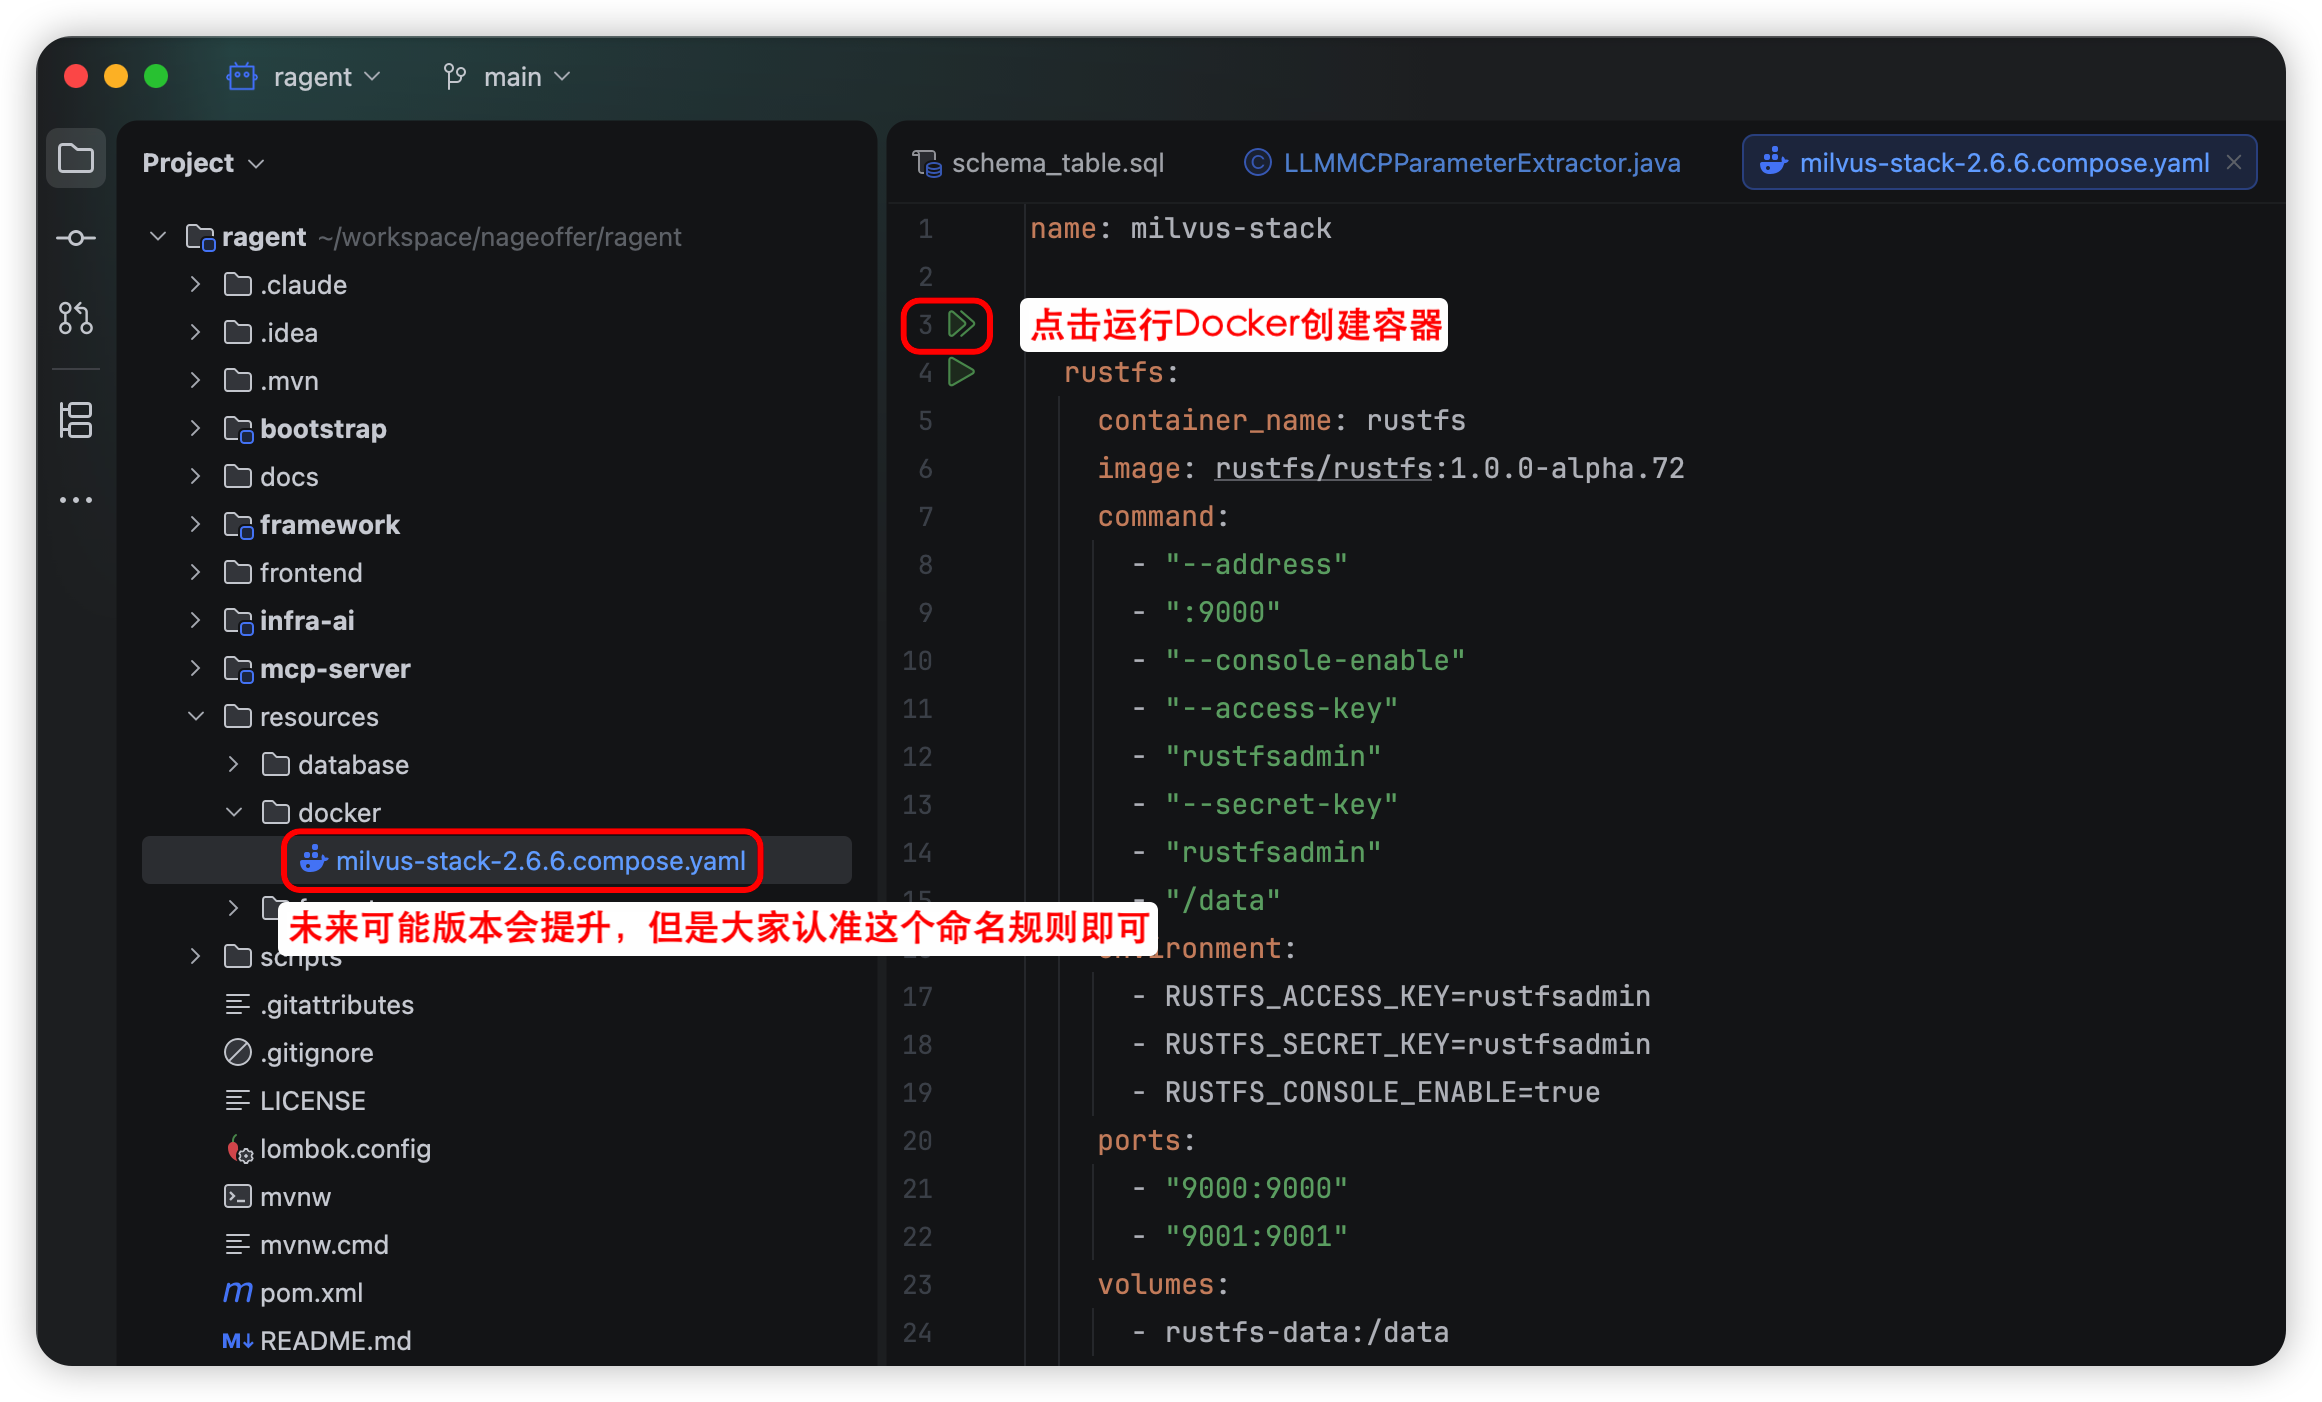Select README.md in the project tree

tap(335, 1341)
